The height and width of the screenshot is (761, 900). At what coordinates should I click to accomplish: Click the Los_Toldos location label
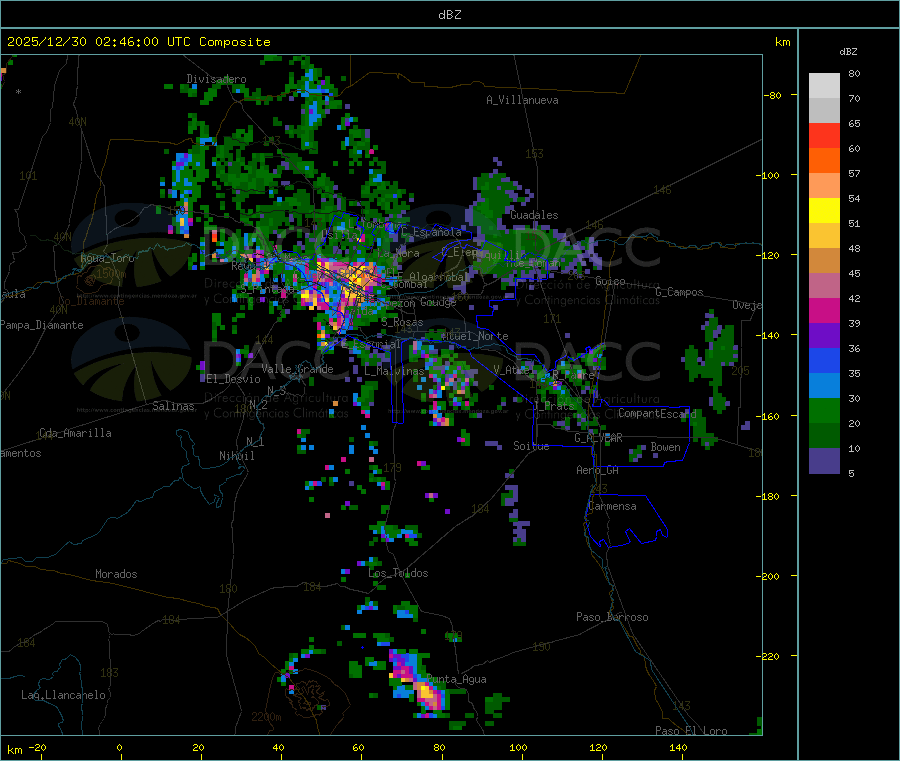398,573
